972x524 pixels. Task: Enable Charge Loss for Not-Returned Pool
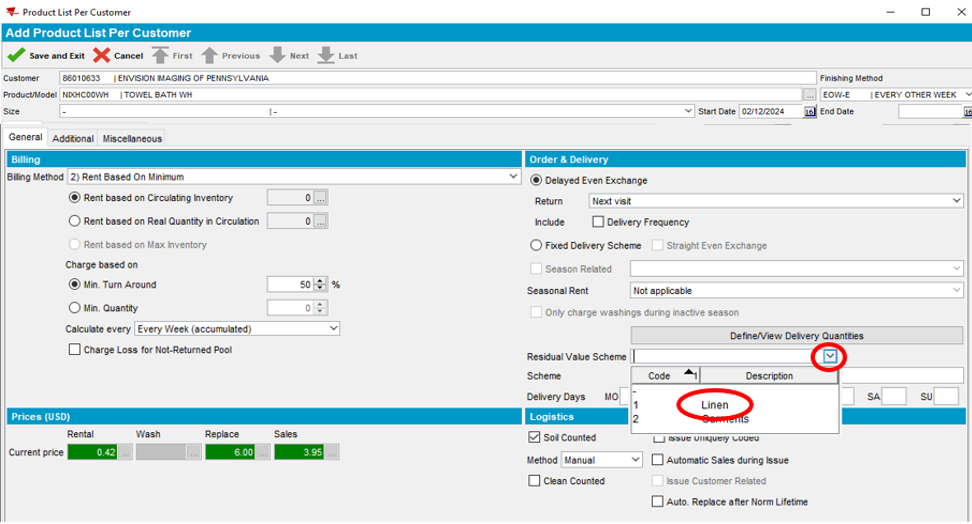click(74, 350)
